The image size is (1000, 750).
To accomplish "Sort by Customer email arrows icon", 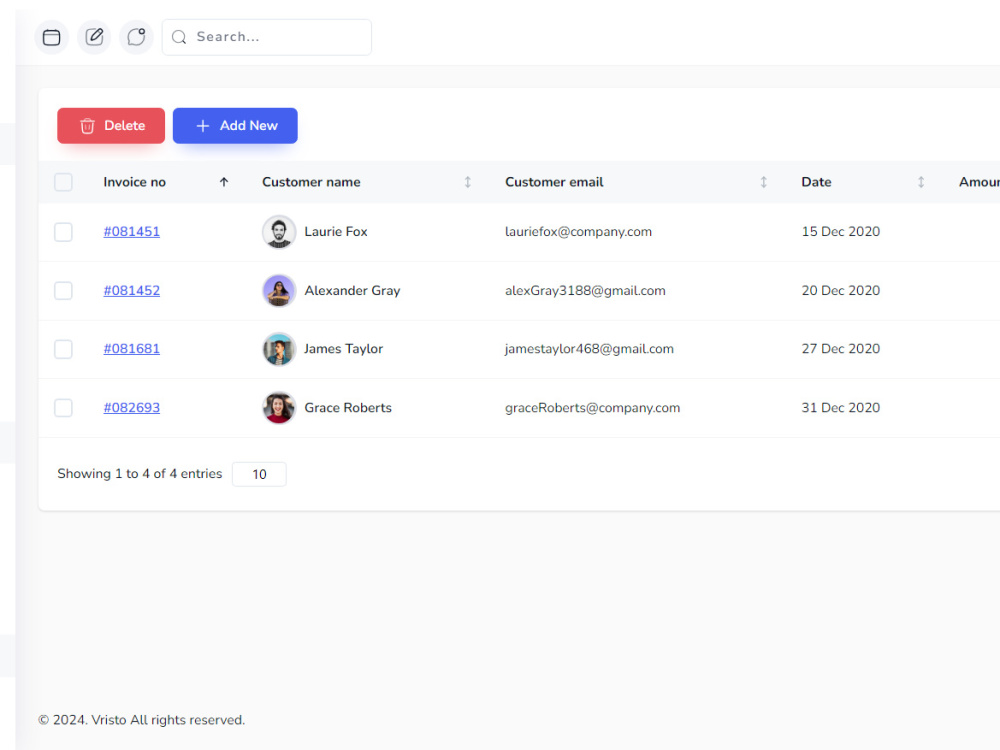I will coord(763,182).
